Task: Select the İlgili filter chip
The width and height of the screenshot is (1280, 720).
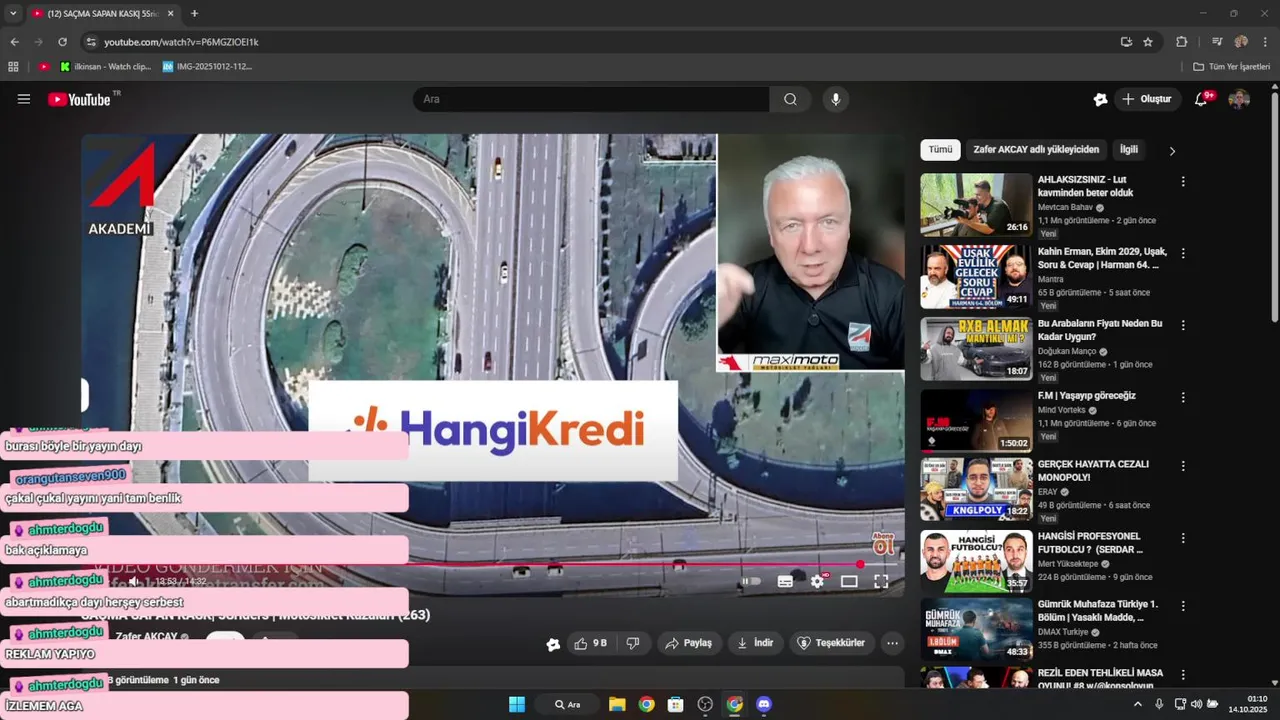Action: point(1129,150)
